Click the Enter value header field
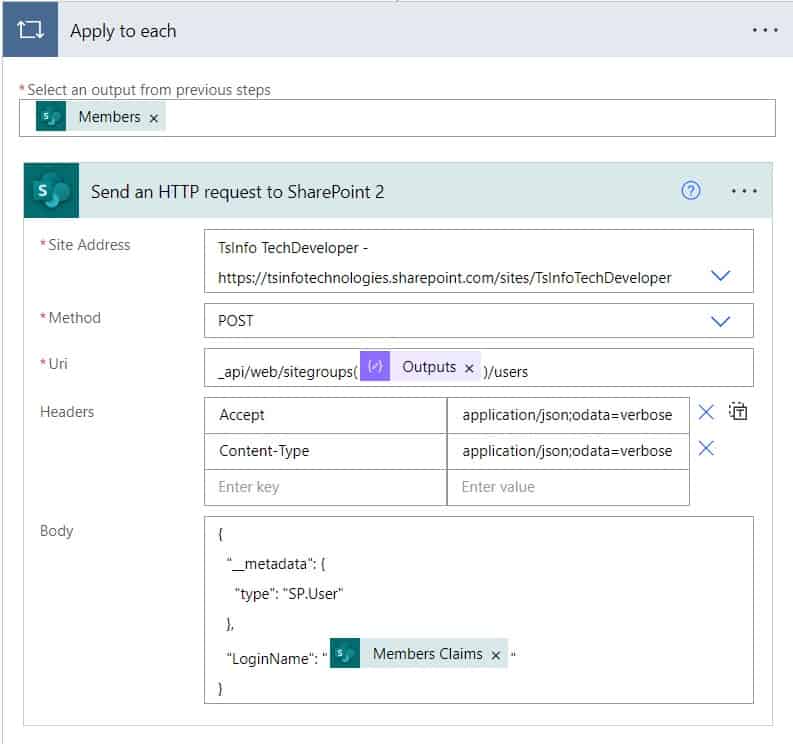Image resolution: width=793 pixels, height=744 pixels. coord(568,487)
